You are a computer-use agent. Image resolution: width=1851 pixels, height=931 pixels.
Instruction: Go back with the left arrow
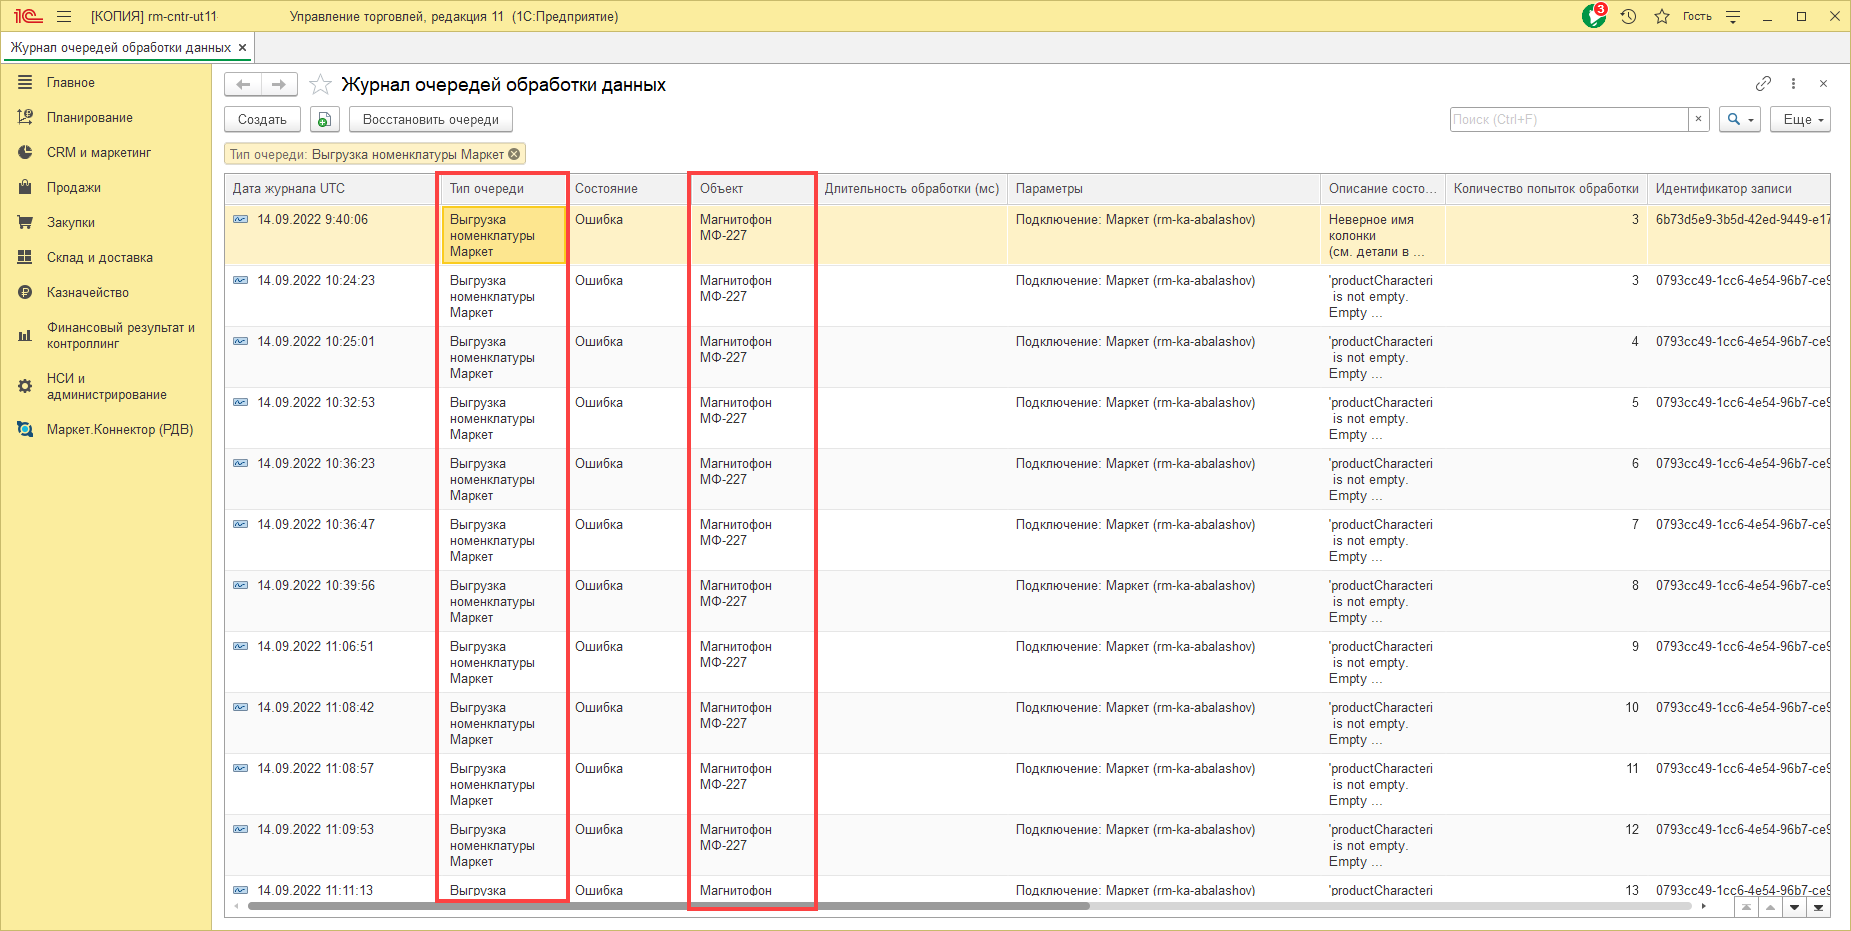click(x=243, y=85)
